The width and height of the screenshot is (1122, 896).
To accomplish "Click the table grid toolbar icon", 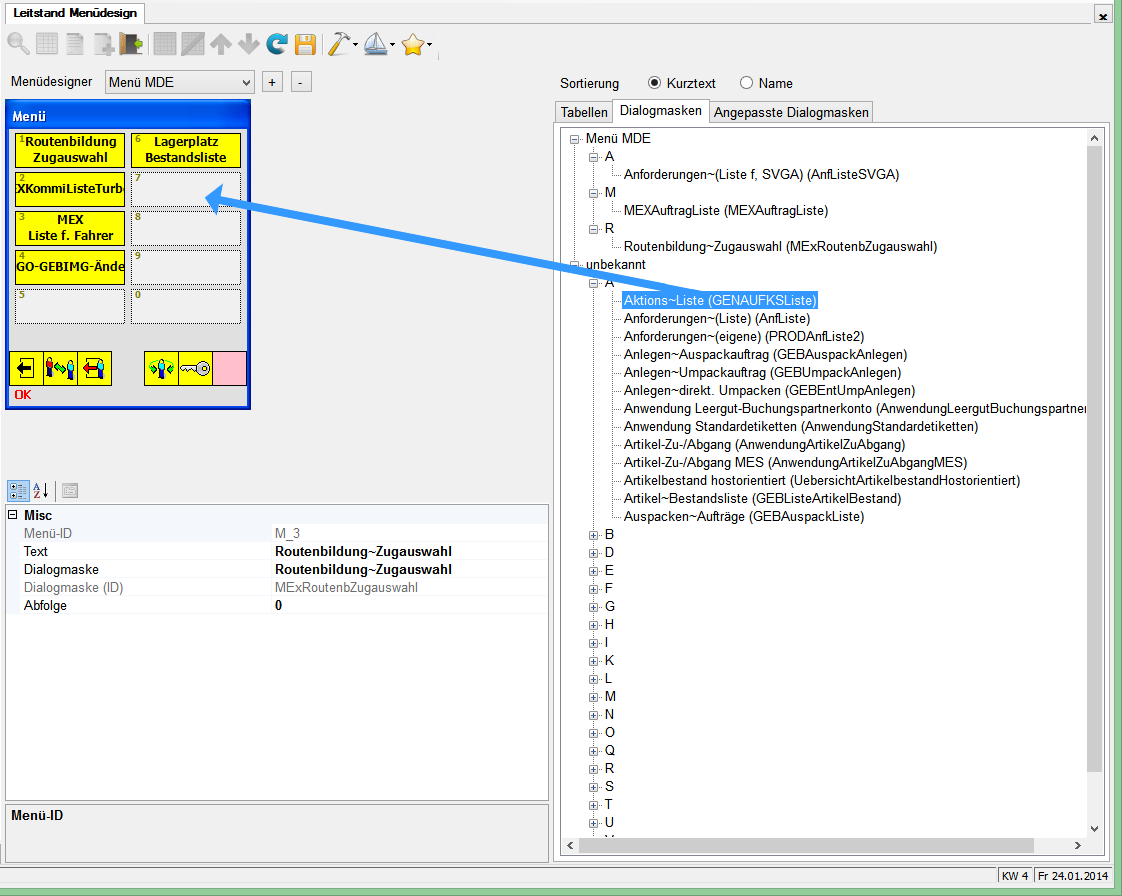I will pos(47,44).
